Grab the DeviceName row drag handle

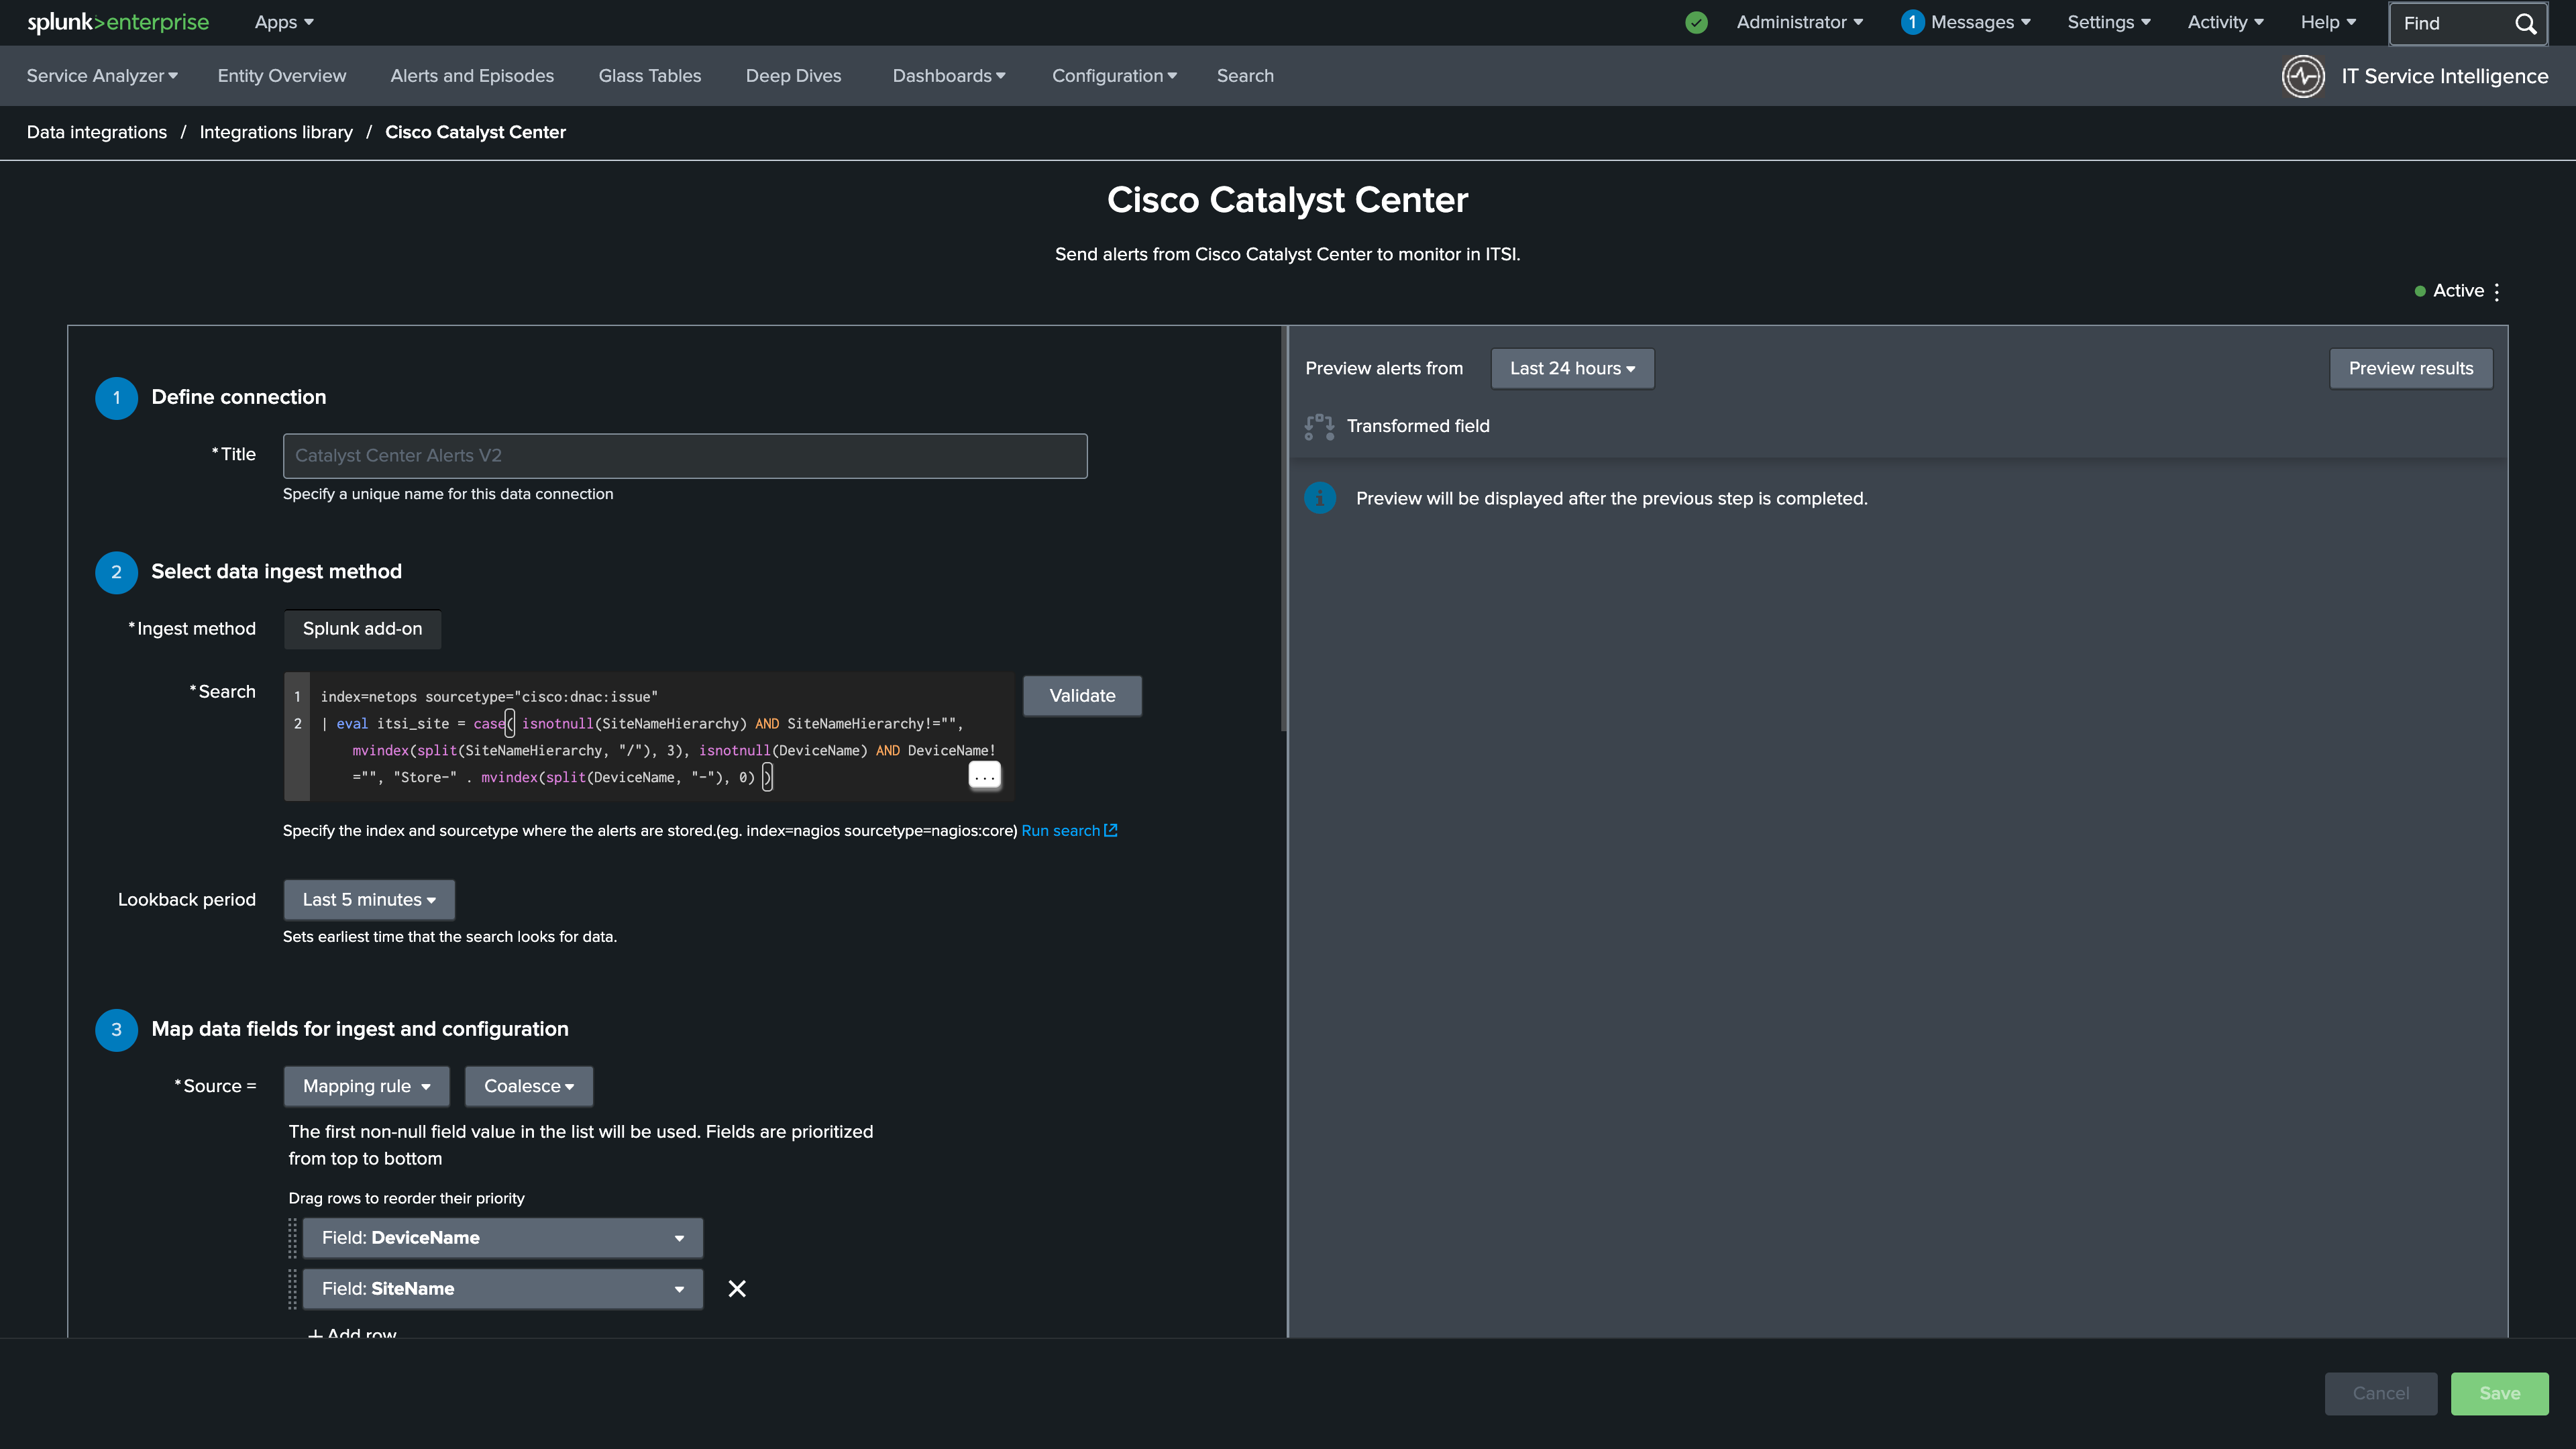point(292,1238)
